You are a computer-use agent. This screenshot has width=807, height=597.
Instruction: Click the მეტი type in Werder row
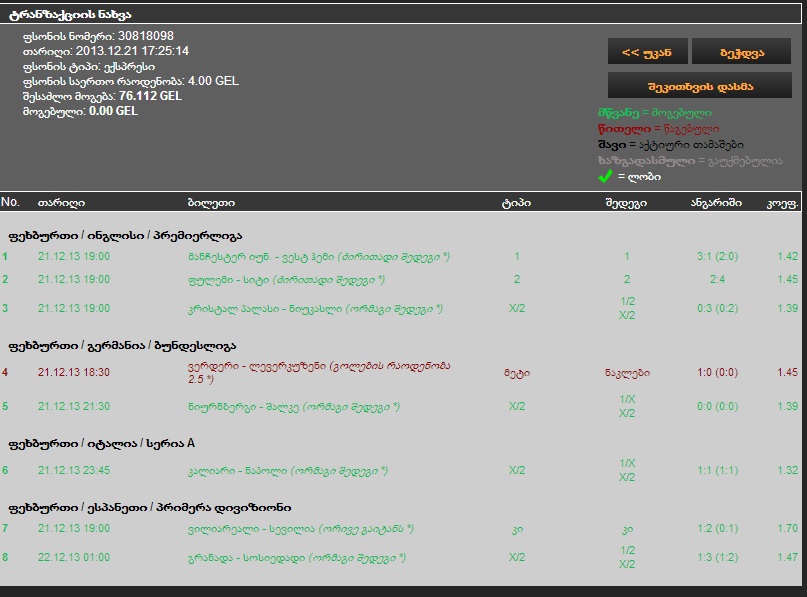pos(517,373)
